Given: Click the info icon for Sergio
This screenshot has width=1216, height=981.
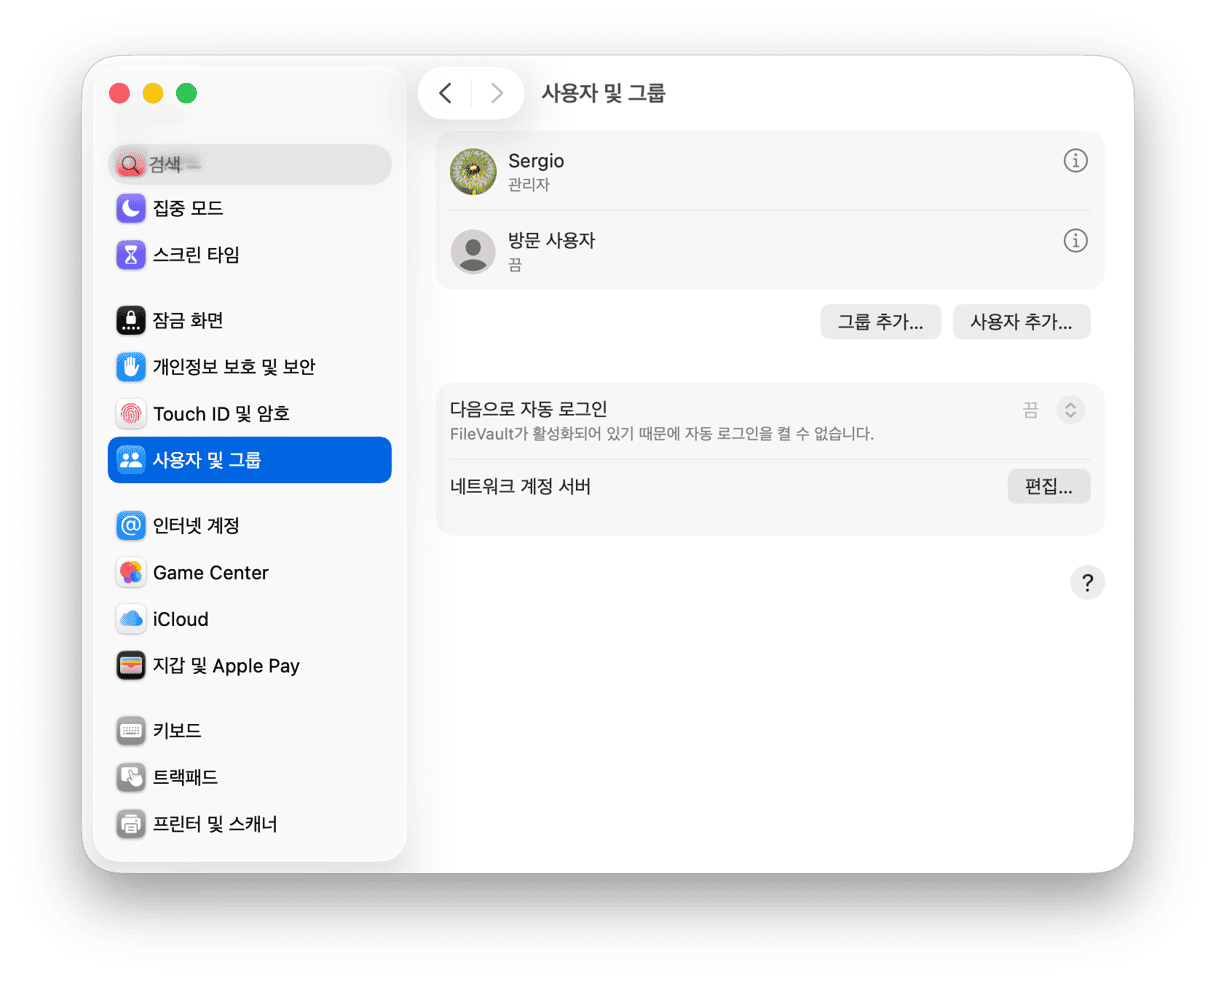Looking at the screenshot, I should tap(1075, 161).
